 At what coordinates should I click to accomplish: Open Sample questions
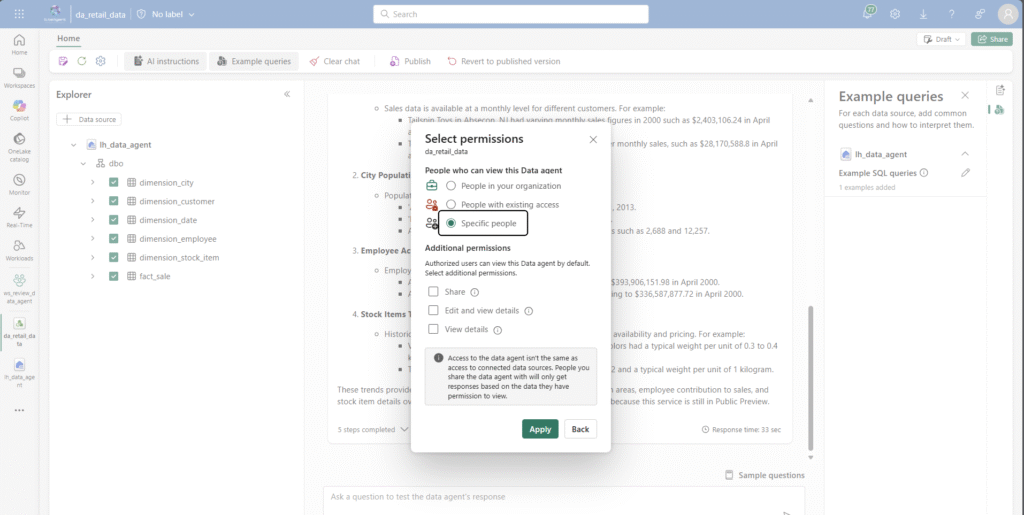coord(765,475)
